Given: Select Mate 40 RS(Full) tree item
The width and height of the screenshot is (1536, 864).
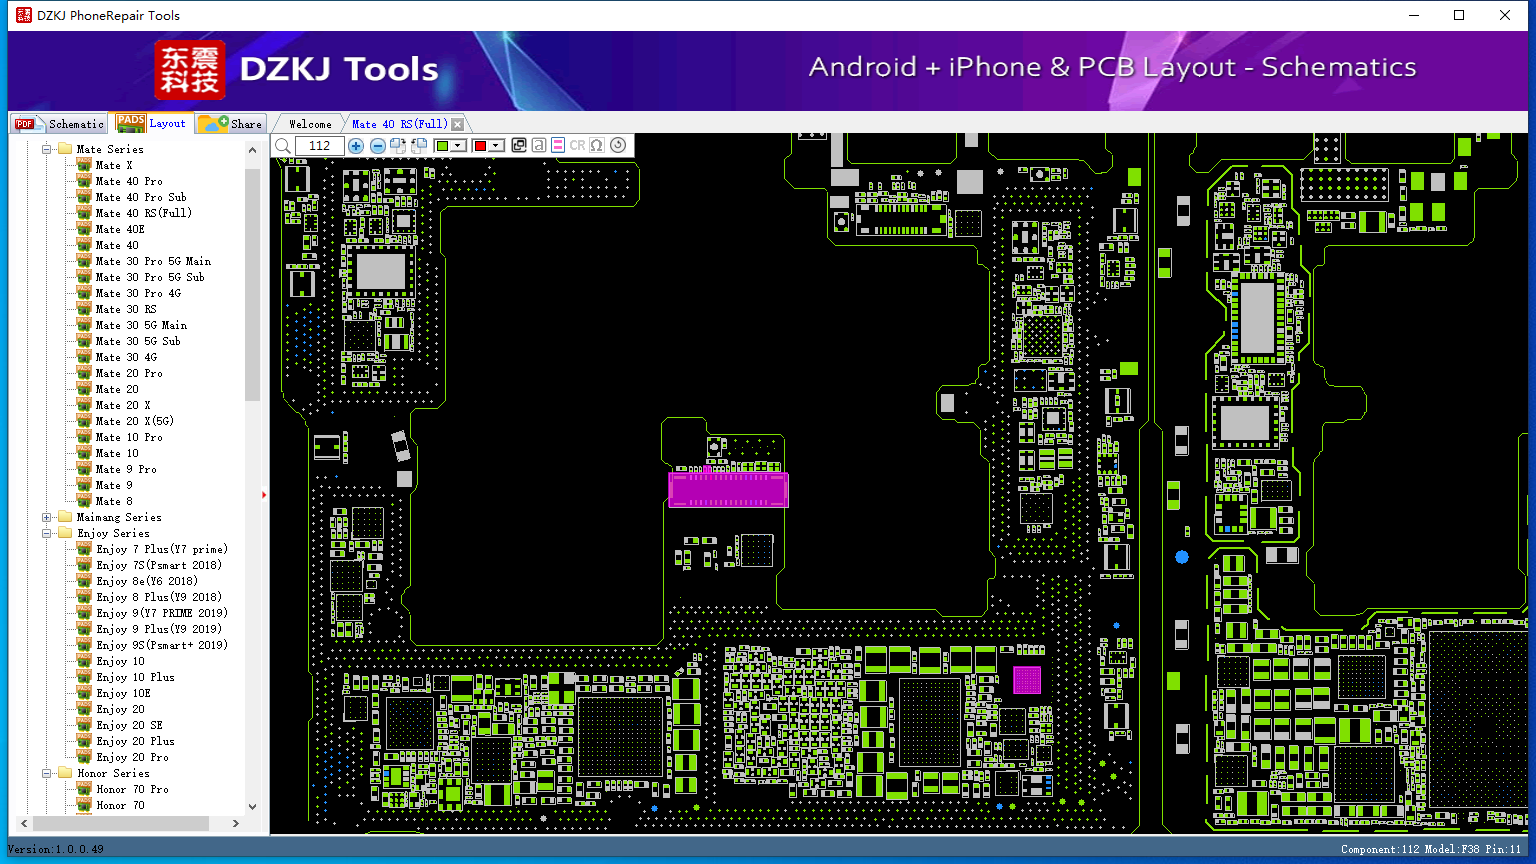Looking at the screenshot, I should click(x=144, y=213).
